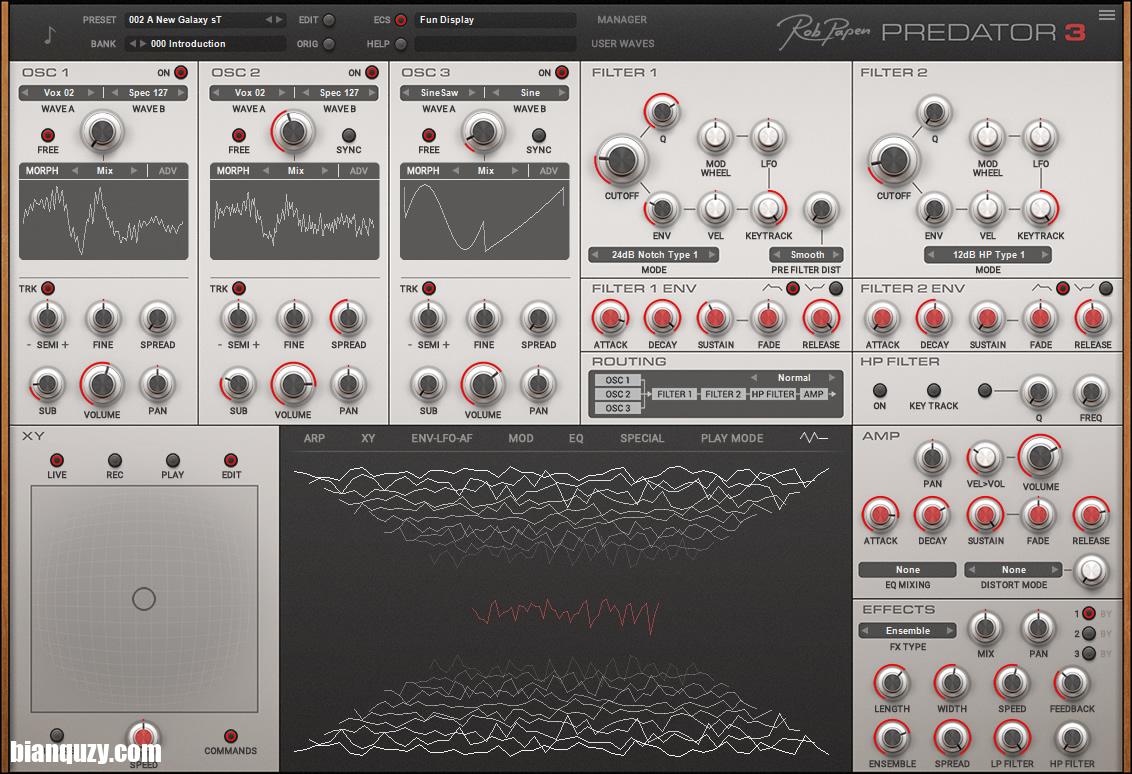The image size is (1132, 774).
Task: Toggle OSC 3 ON button
Action: point(562,72)
